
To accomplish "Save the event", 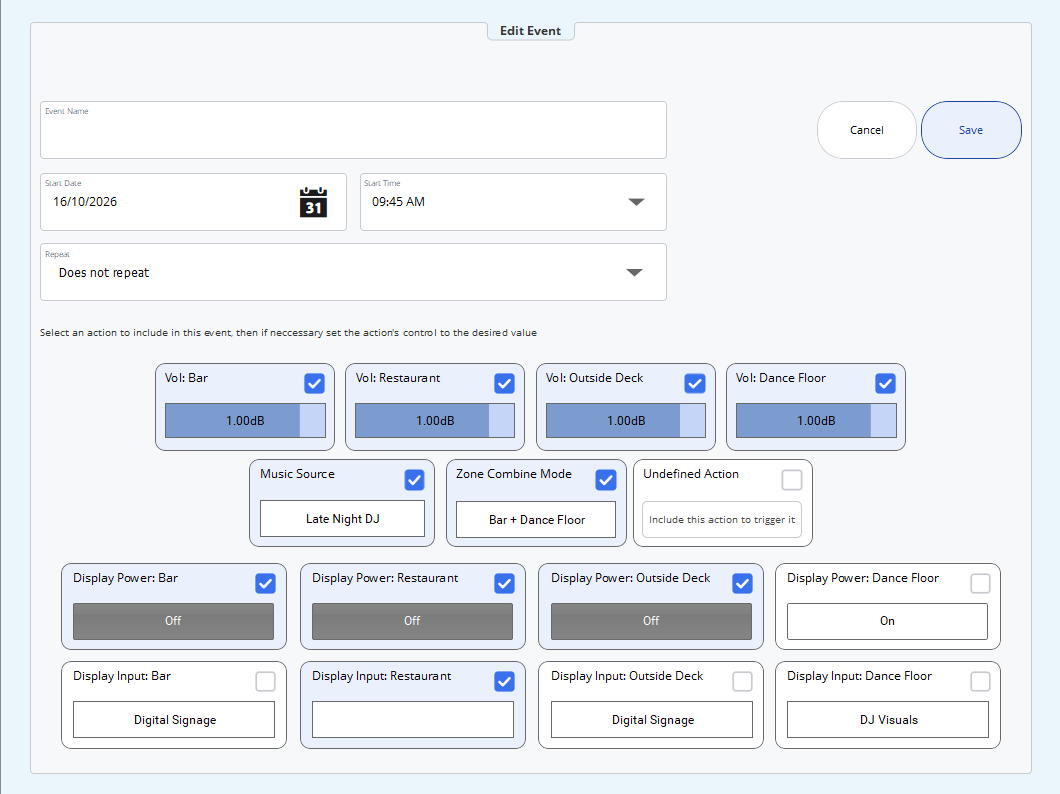I will pos(971,130).
